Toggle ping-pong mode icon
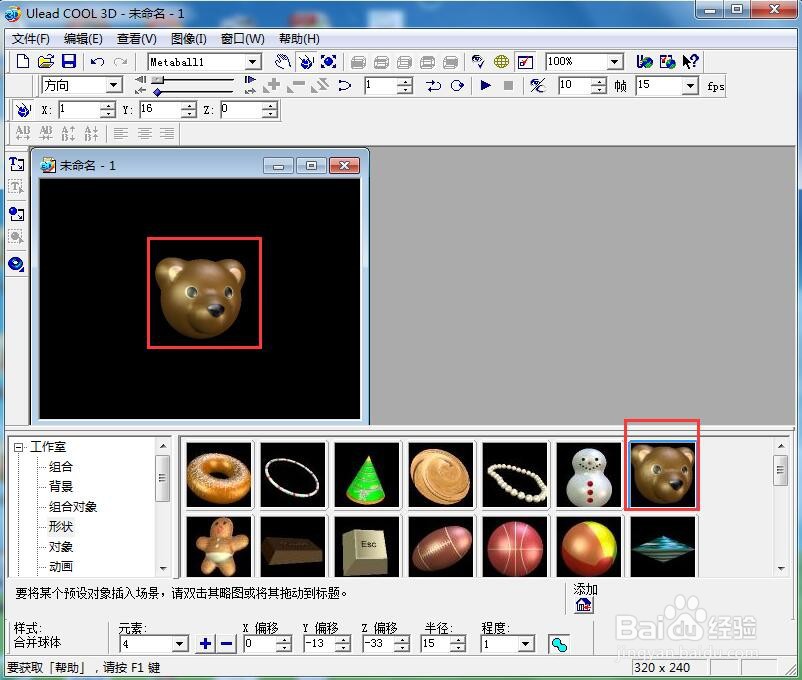 pyautogui.click(x=433, y=85)
